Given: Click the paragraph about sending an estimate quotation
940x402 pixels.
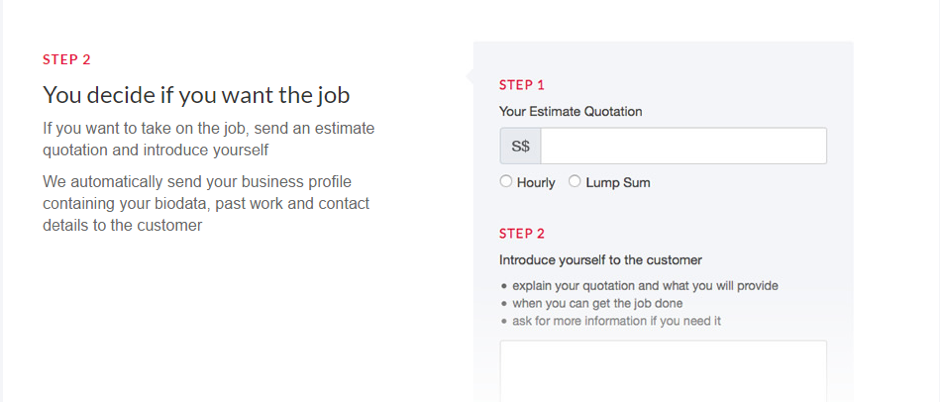Looking at the screenshot, I should click(x=209, y=139).
